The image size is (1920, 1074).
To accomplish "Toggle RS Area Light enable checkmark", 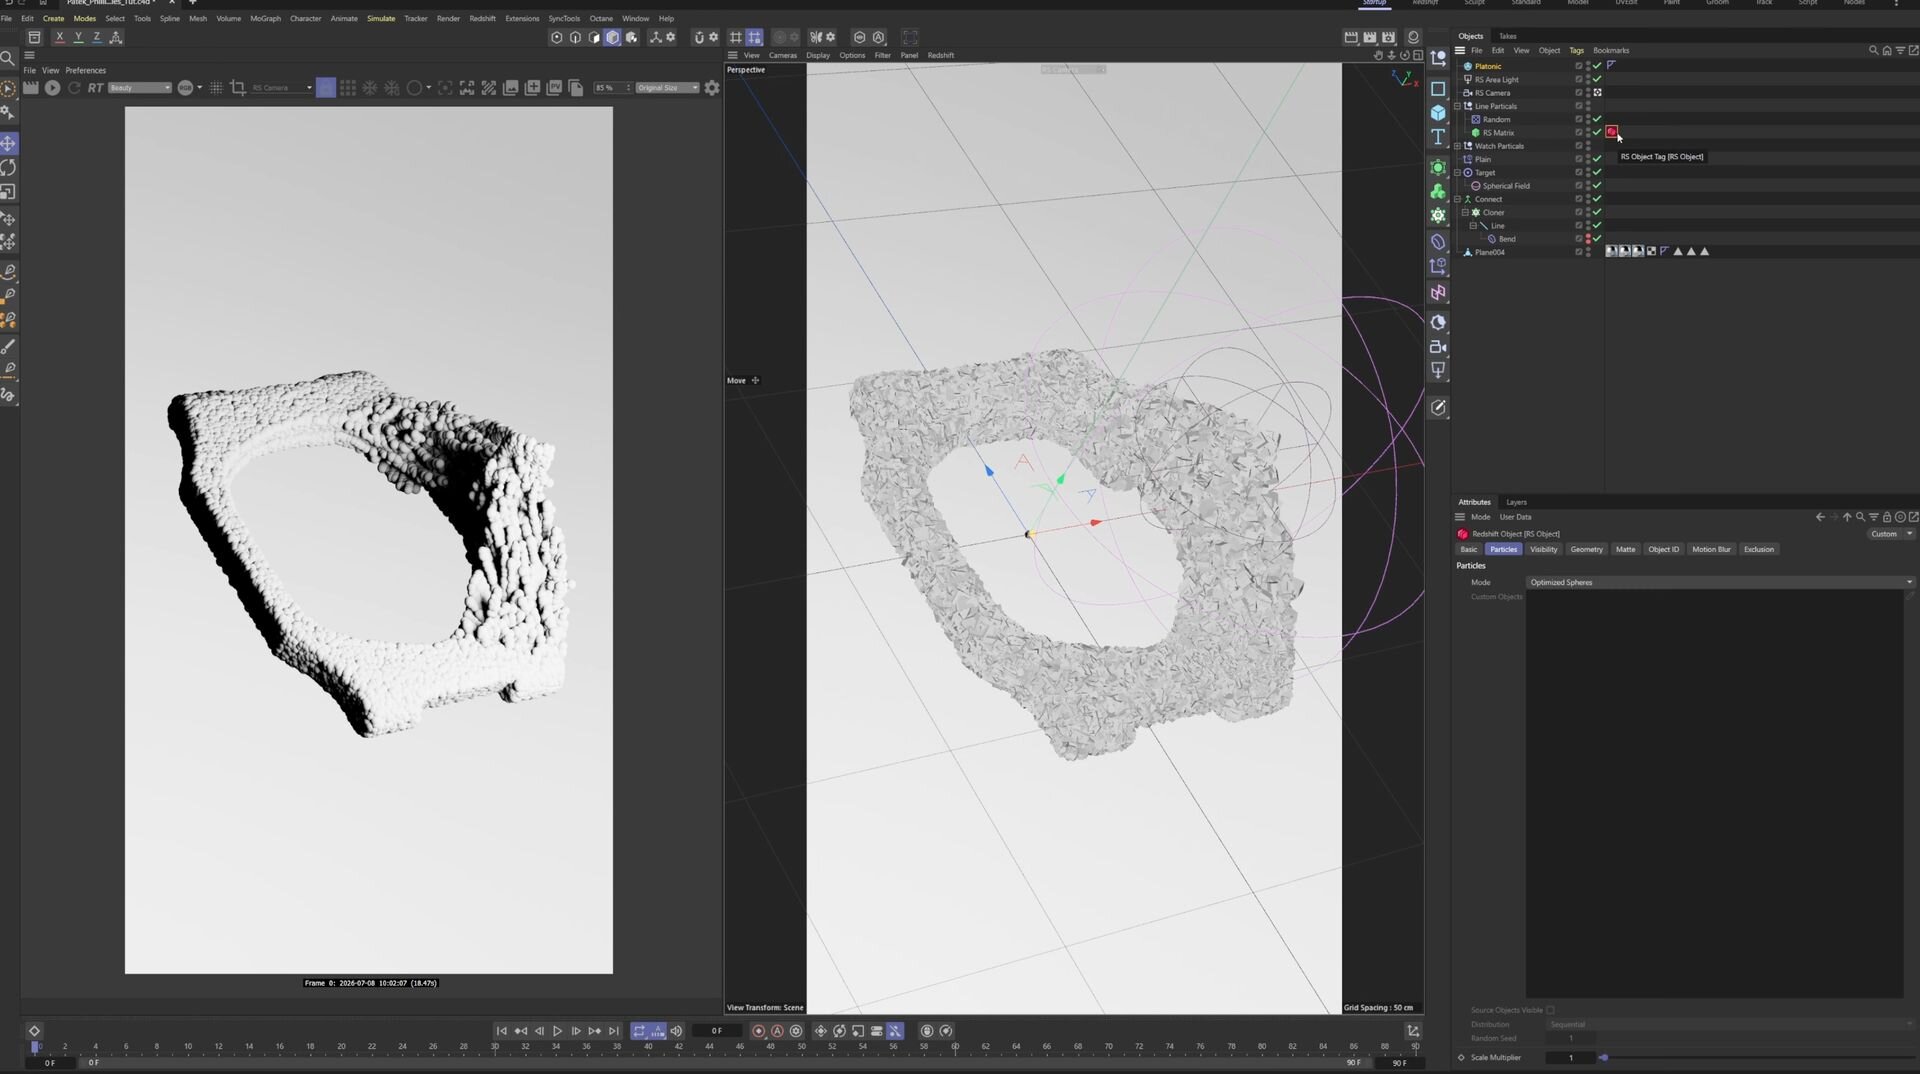I will [x=1597, y=79].
